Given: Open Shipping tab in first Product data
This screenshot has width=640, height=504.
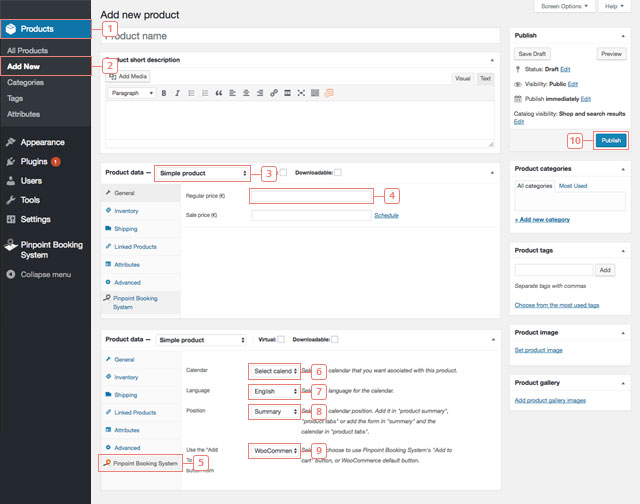Looking at the screenshot, I should (x=126, y=229).
